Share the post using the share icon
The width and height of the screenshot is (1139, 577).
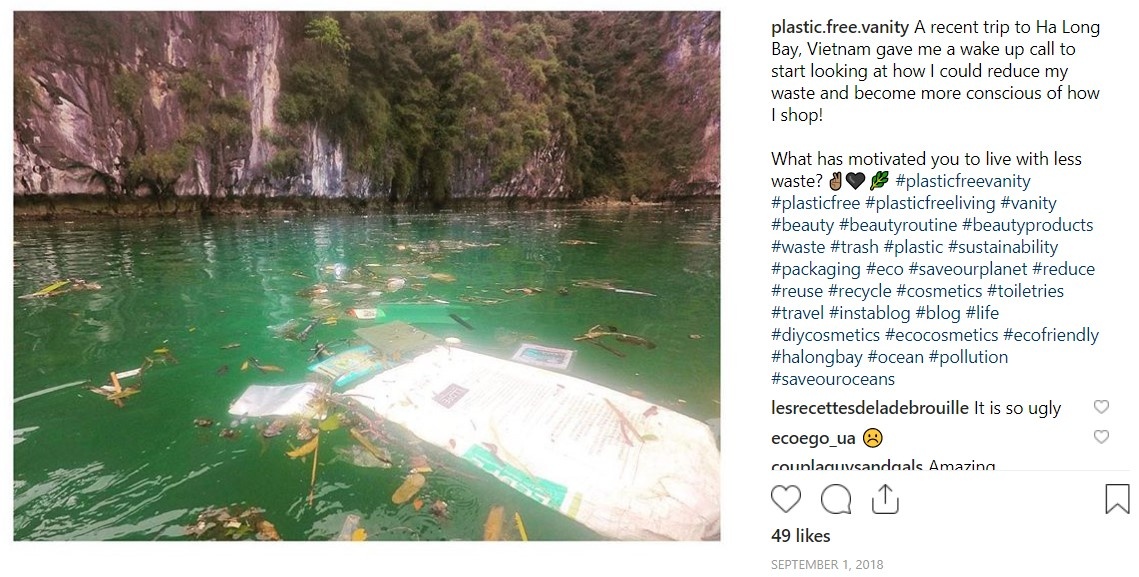point(885,498)
